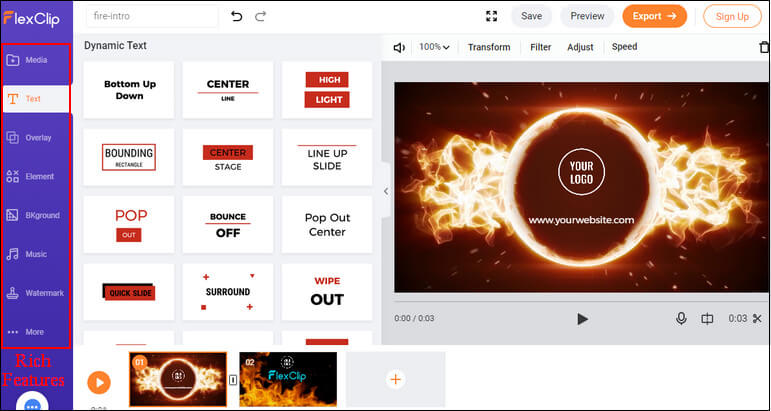Open the Filter tool

click(x=540, y=47)
